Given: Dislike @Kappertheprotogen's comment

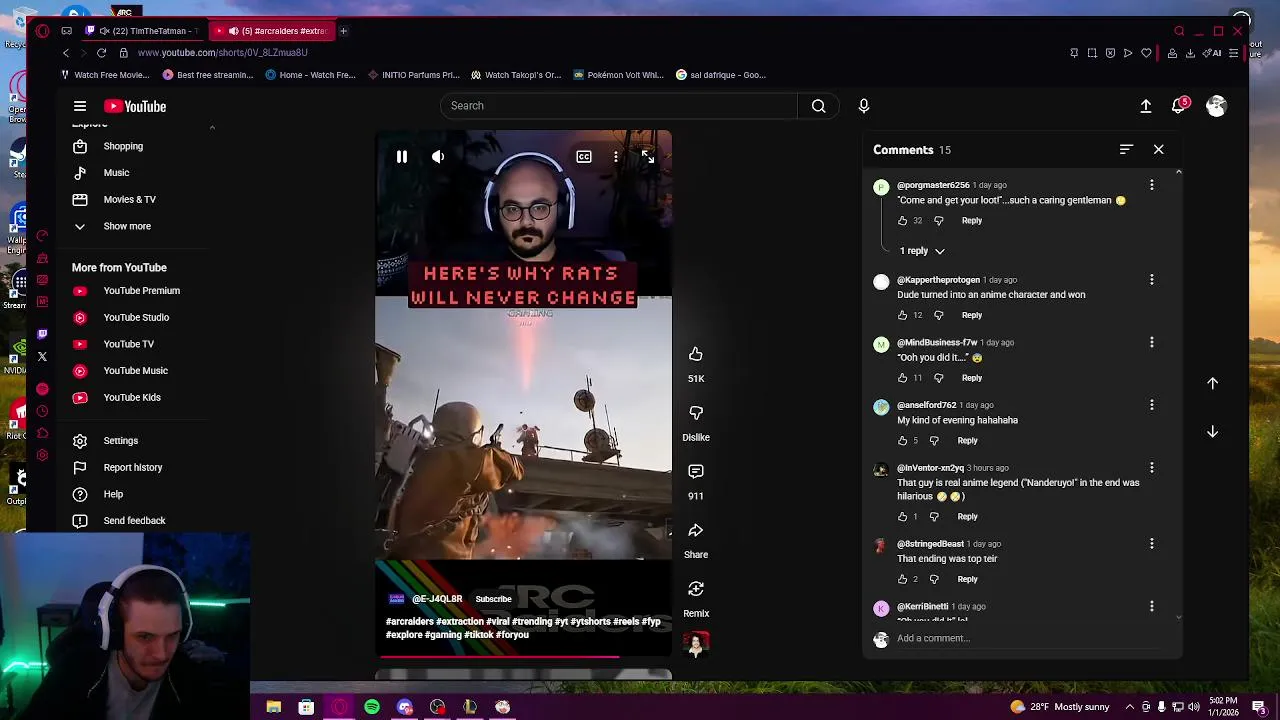Looking at the screenshot, I should tap(938, 316).
